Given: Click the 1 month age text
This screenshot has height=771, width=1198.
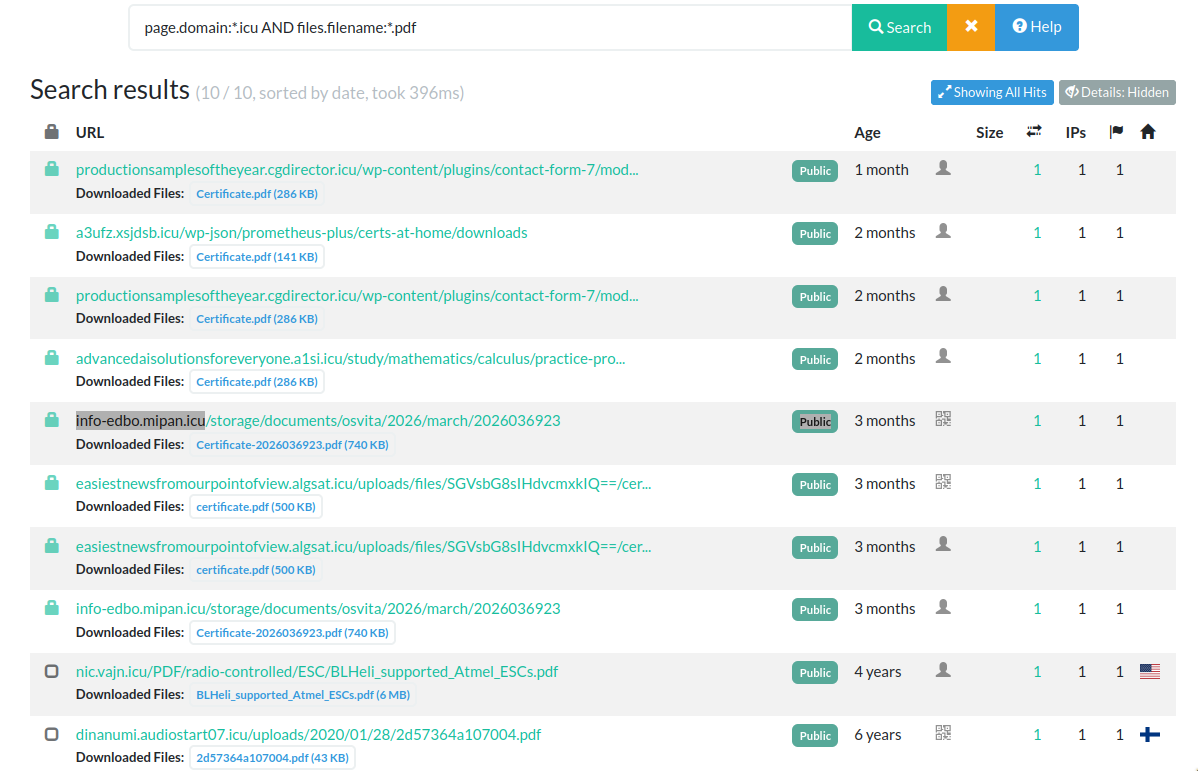Looking at the screenshot, I should 882,170.
